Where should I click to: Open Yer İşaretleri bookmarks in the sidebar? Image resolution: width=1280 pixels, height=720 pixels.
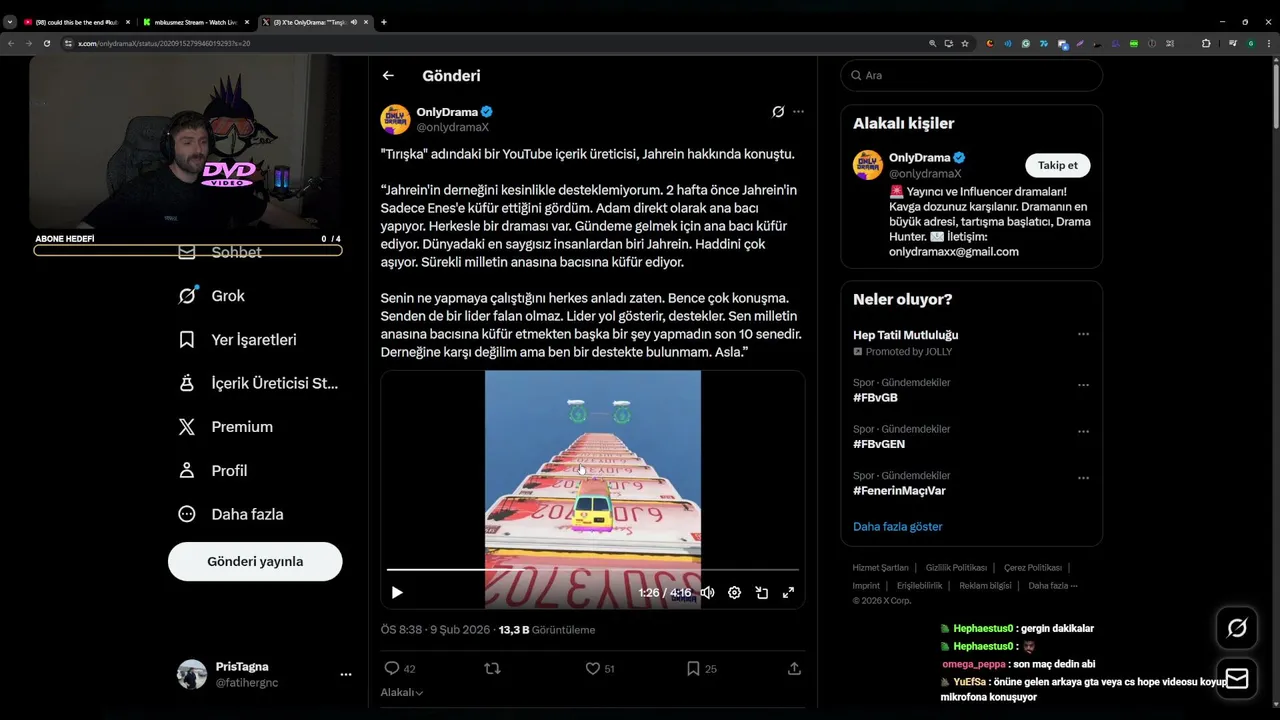pyautogui.click(x=237, y=340)
